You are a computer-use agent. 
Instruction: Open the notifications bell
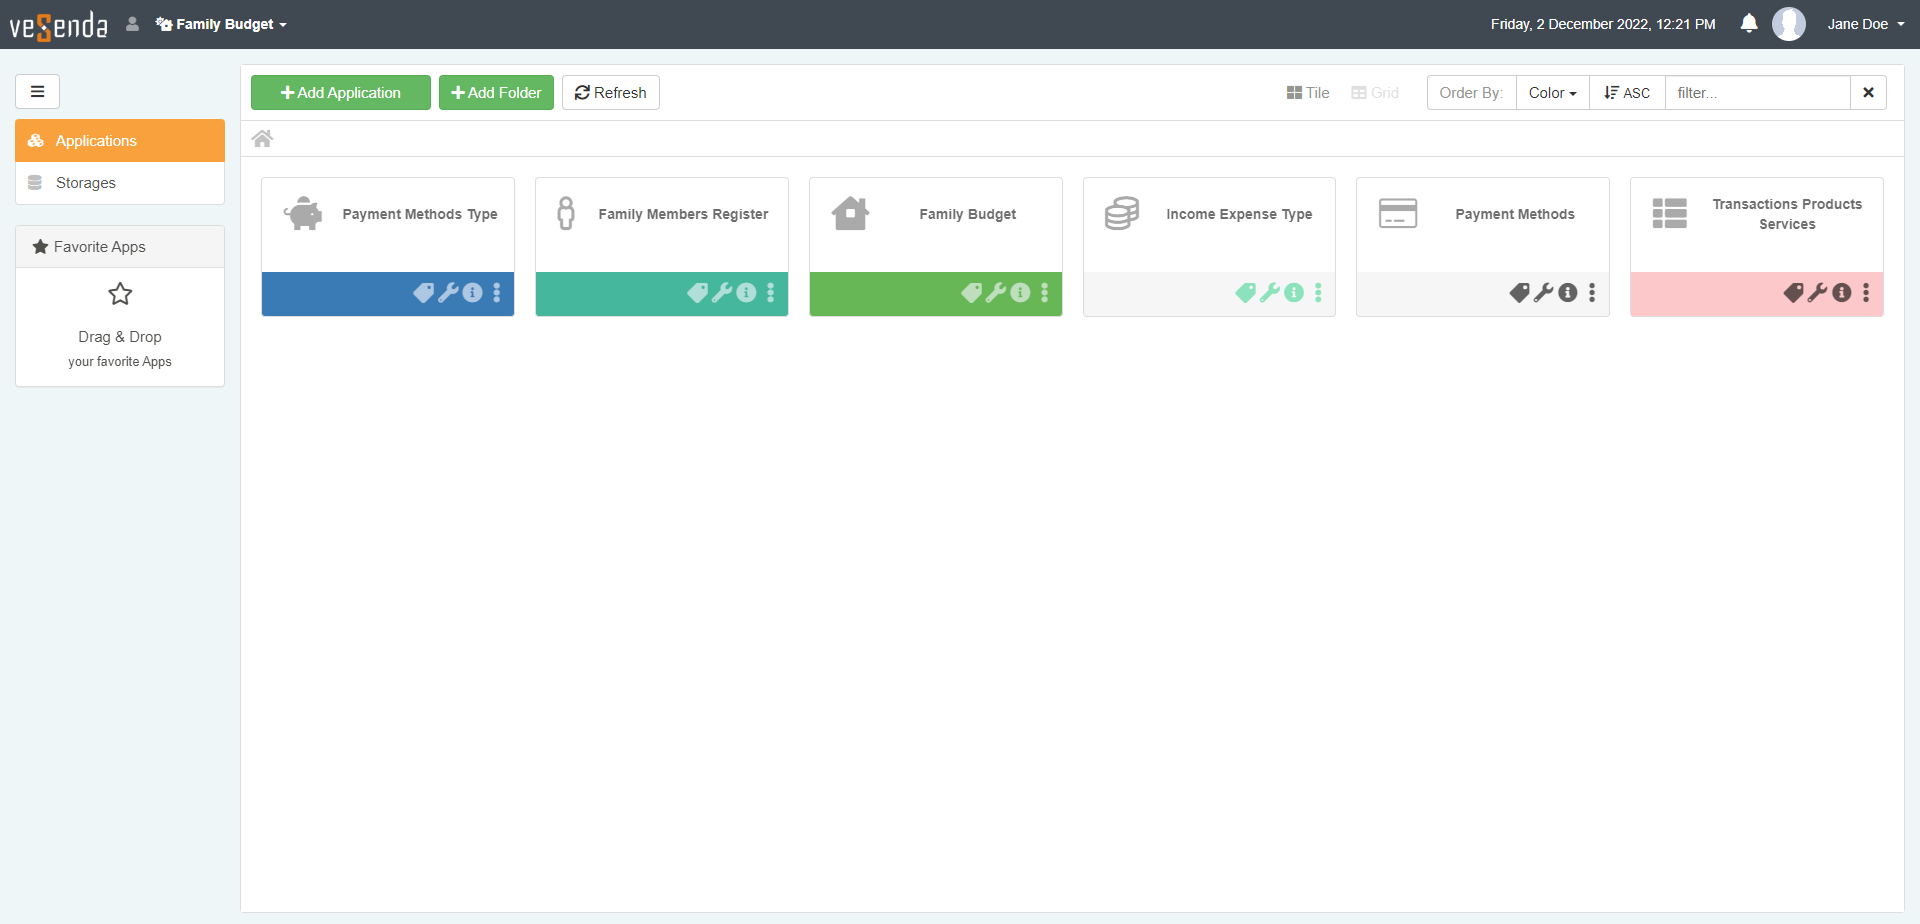point(1748,24)
